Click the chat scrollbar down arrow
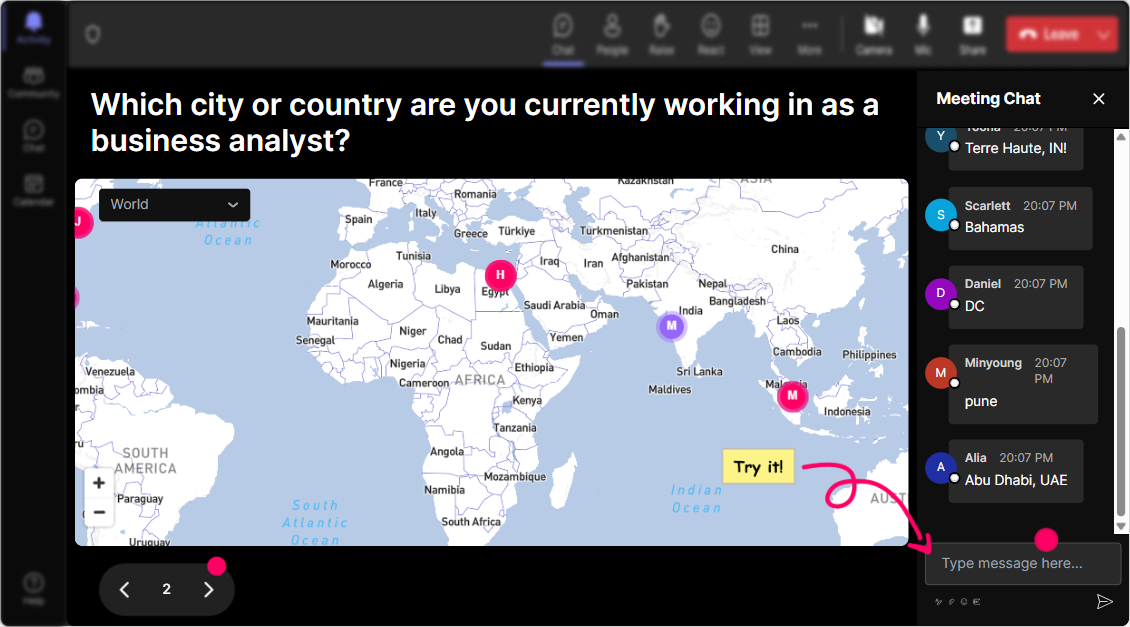1130x627 pixels. tap(1121, 526)
